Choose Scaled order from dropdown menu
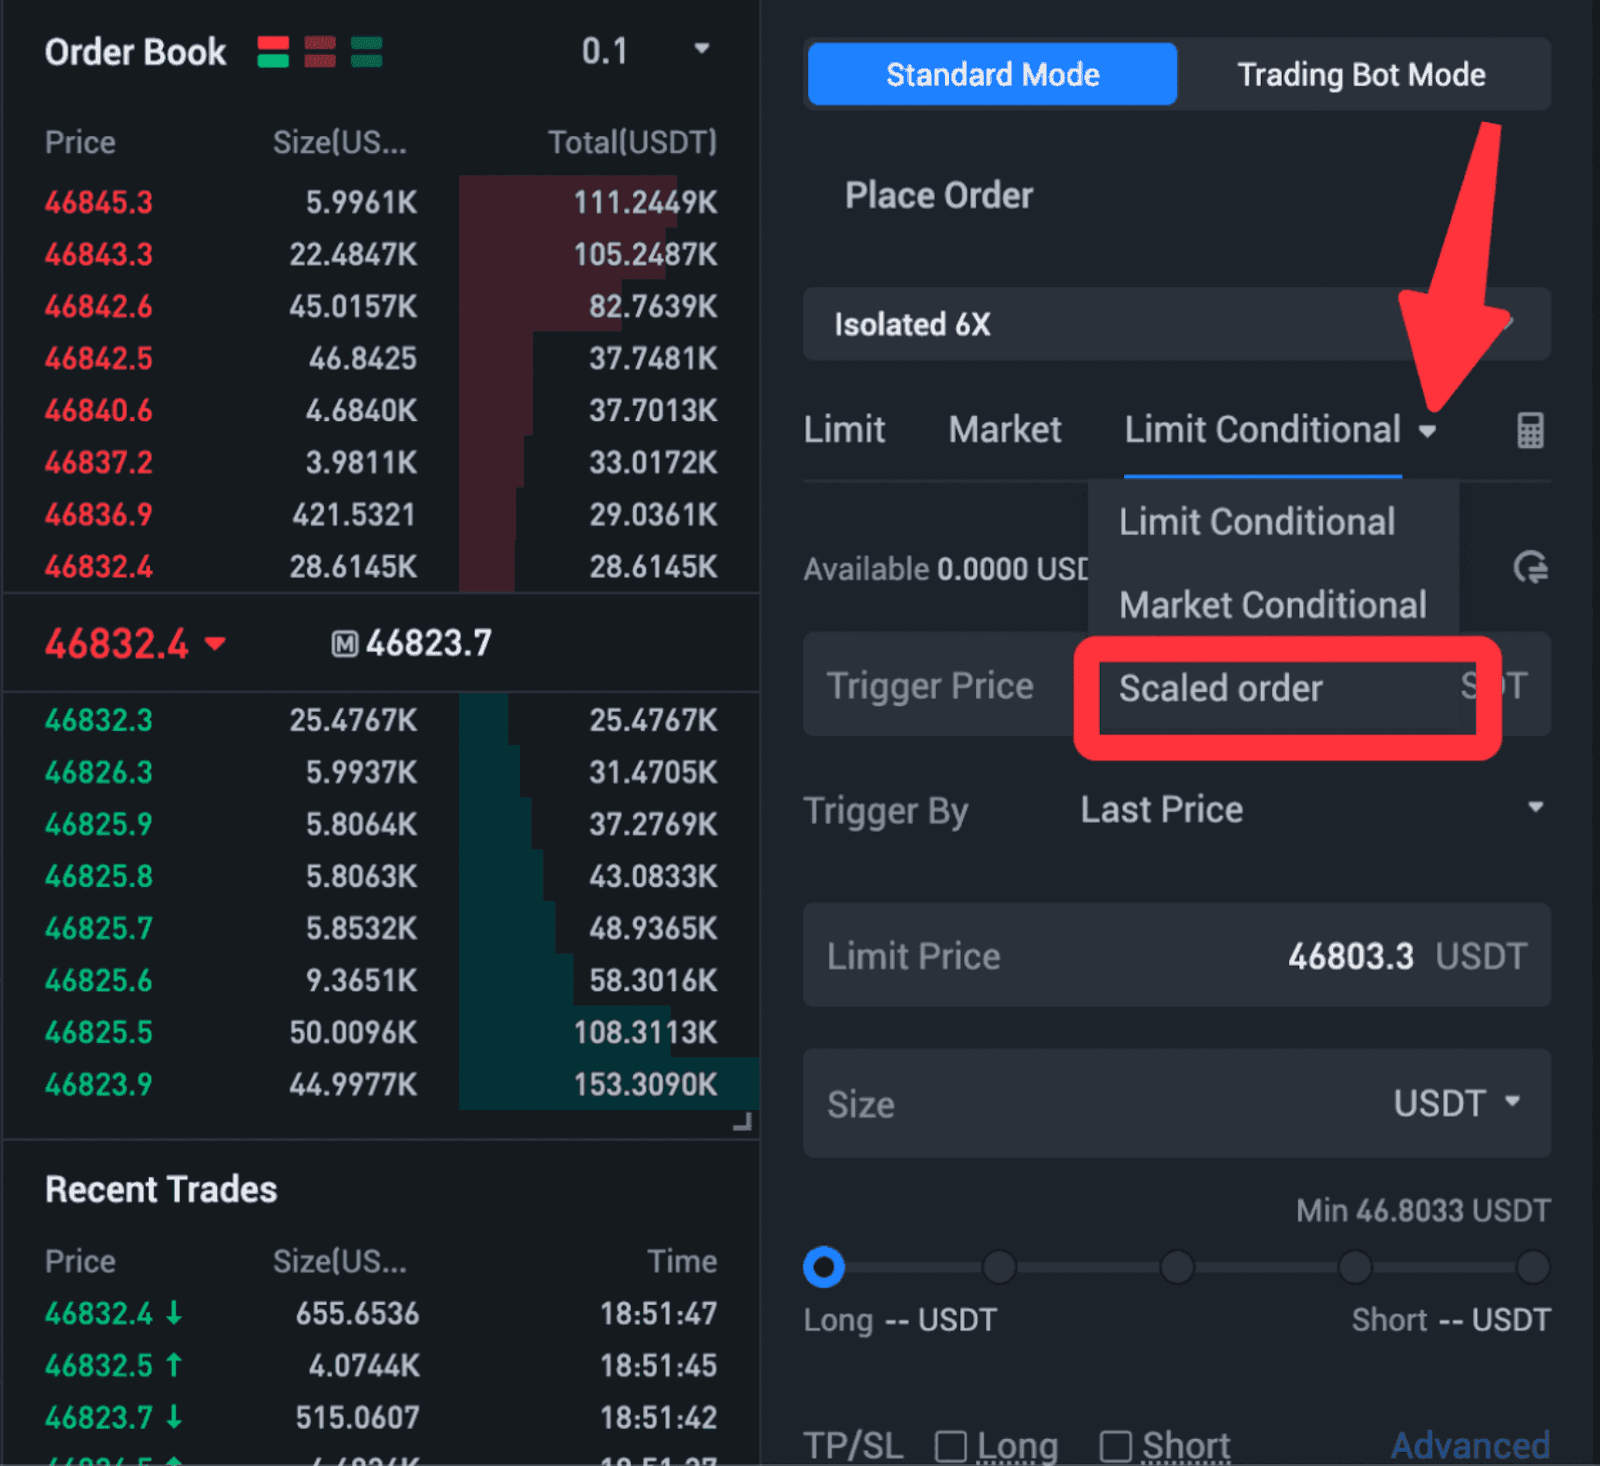This screenshot has height=1466, width=1600. tap(1221, 689)
